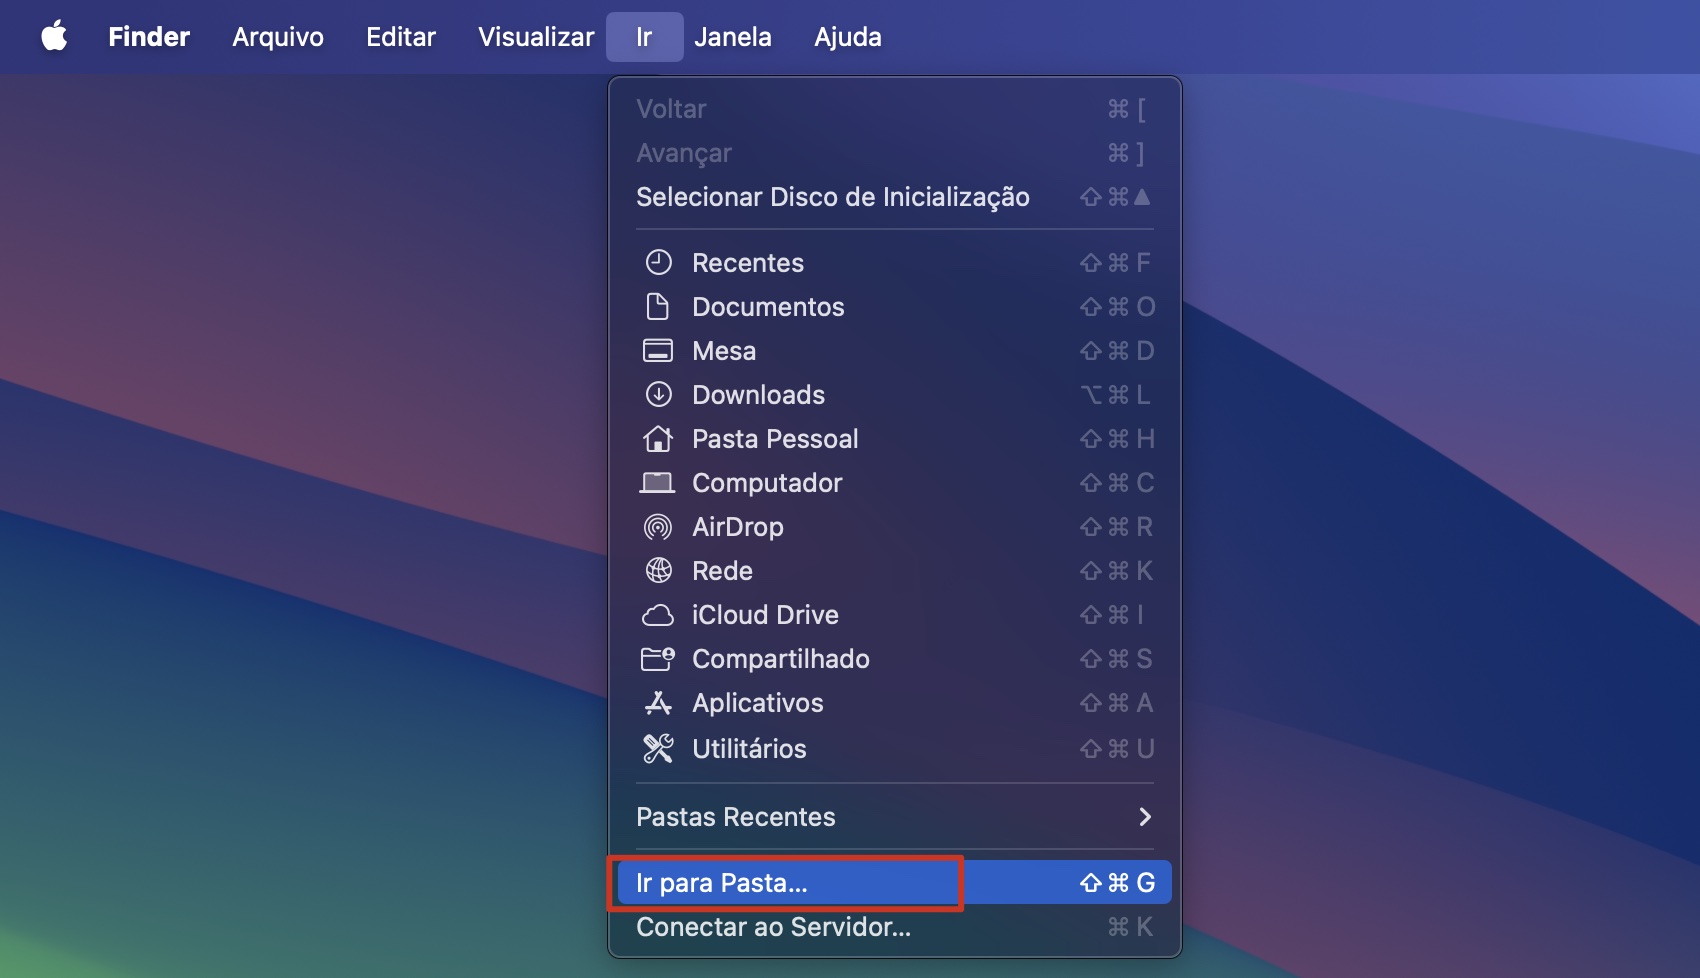The width and height of the screenshot is (1700, 978).
Task: Select the Computador display icon
Action: pyautogui.click(x=659, y=482)
